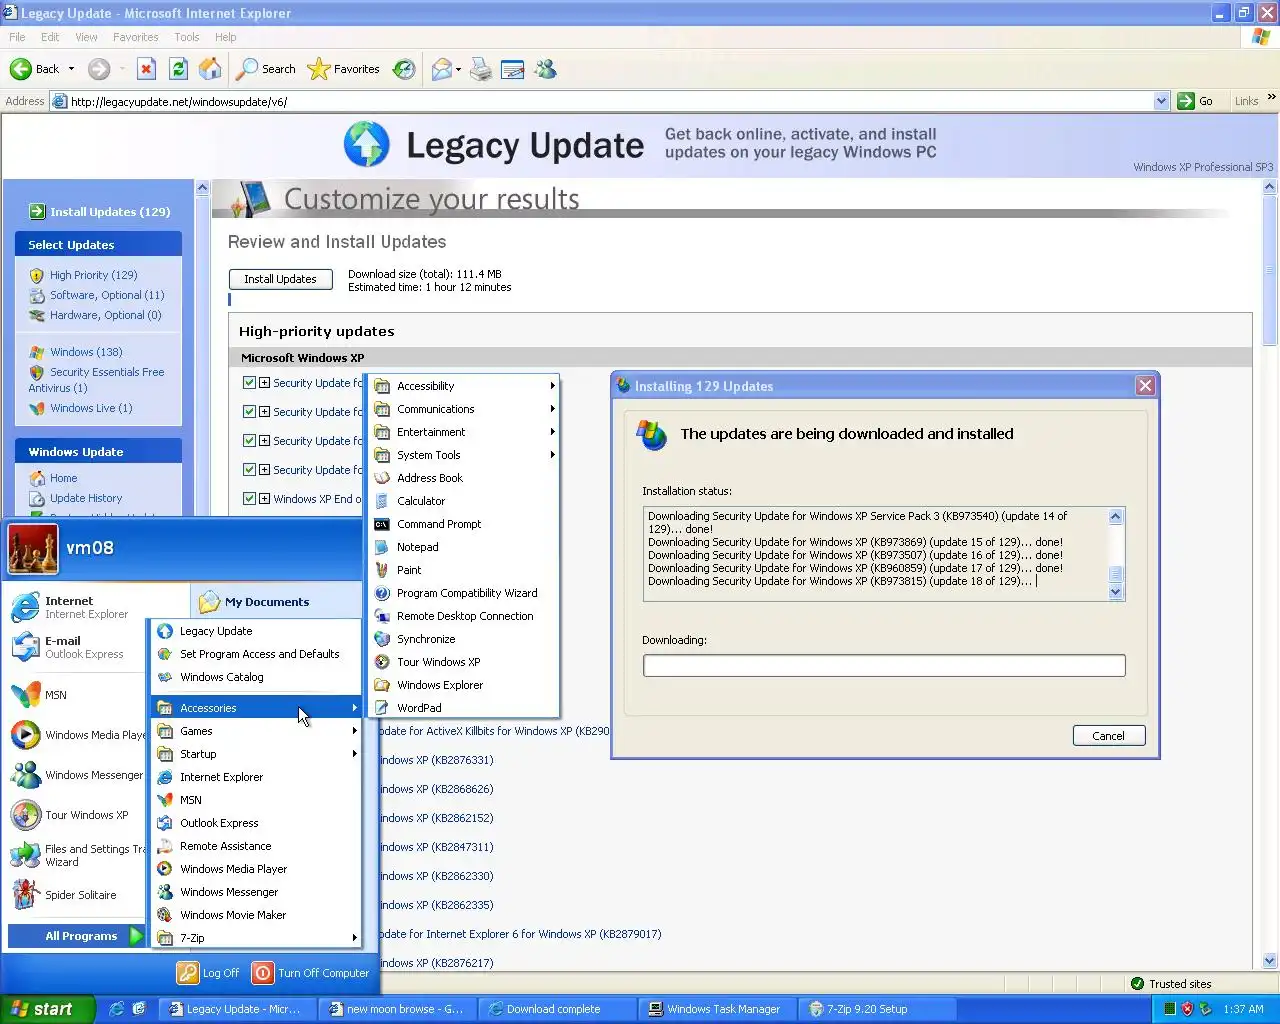Expand the 7-Zip program folder

[x=256, y=938]
